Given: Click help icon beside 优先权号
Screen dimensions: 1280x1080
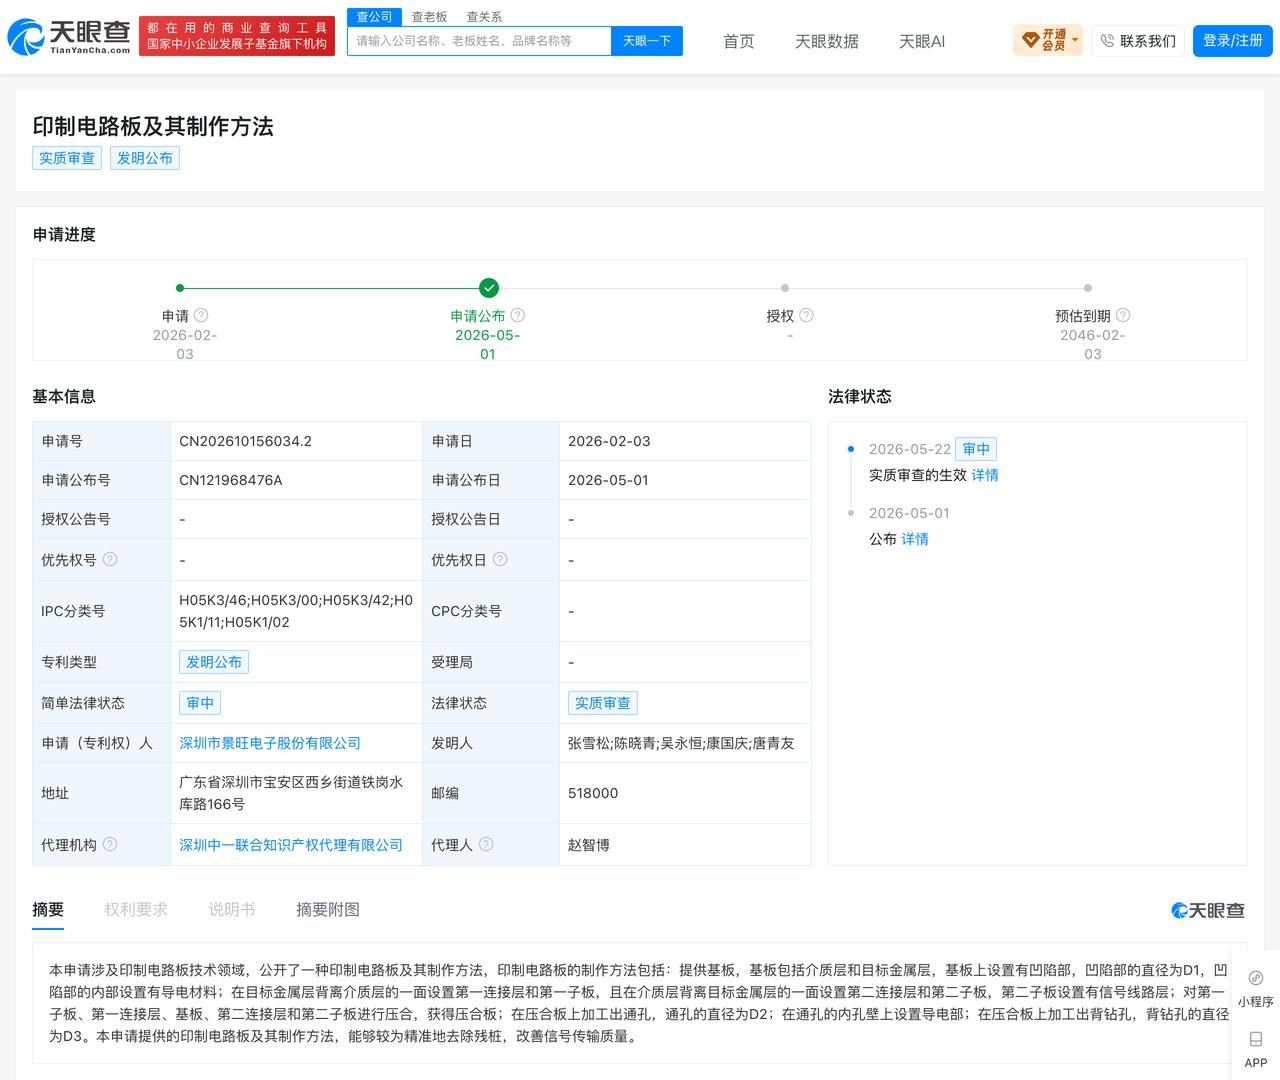Looking at the screenshot, I should point(110,559).
